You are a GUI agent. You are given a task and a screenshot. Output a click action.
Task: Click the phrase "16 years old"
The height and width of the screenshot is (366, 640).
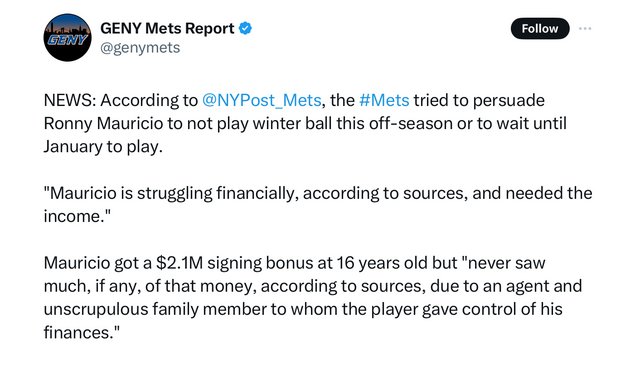(382, 263)
